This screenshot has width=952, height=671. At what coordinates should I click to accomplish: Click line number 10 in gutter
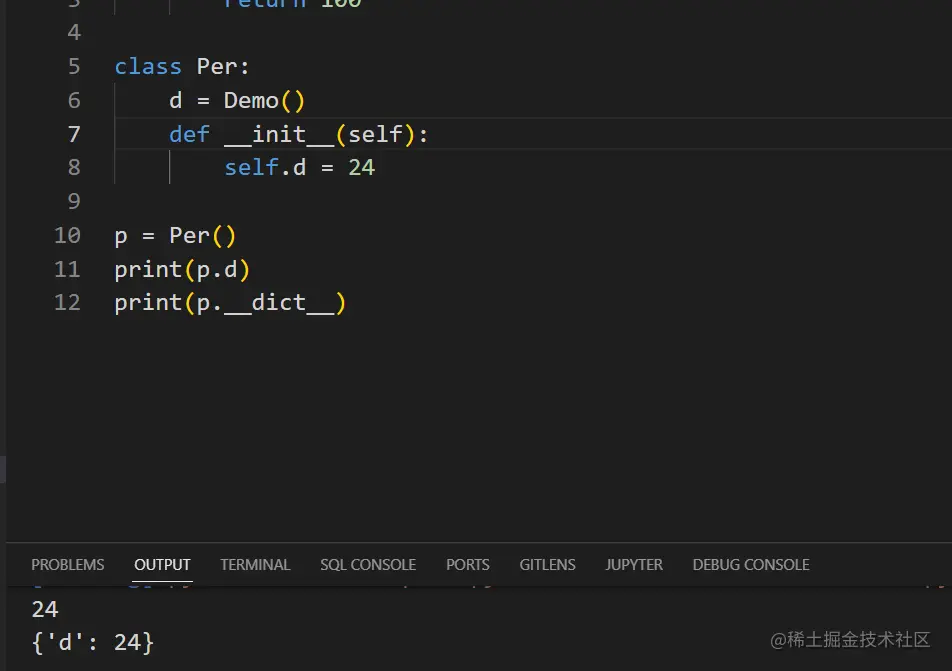pyautogui.click(x=67, y=235)
